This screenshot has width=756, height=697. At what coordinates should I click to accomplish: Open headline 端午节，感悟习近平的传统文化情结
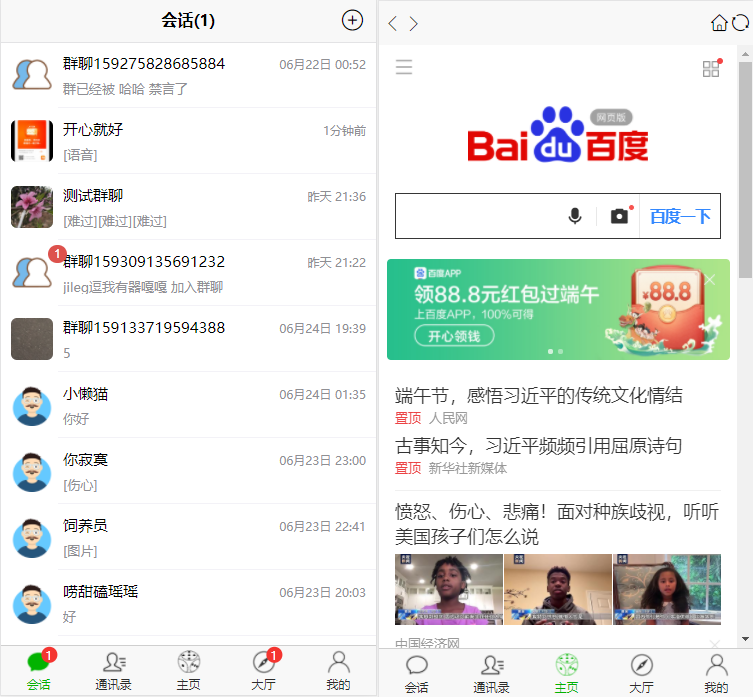pos(540,396)
